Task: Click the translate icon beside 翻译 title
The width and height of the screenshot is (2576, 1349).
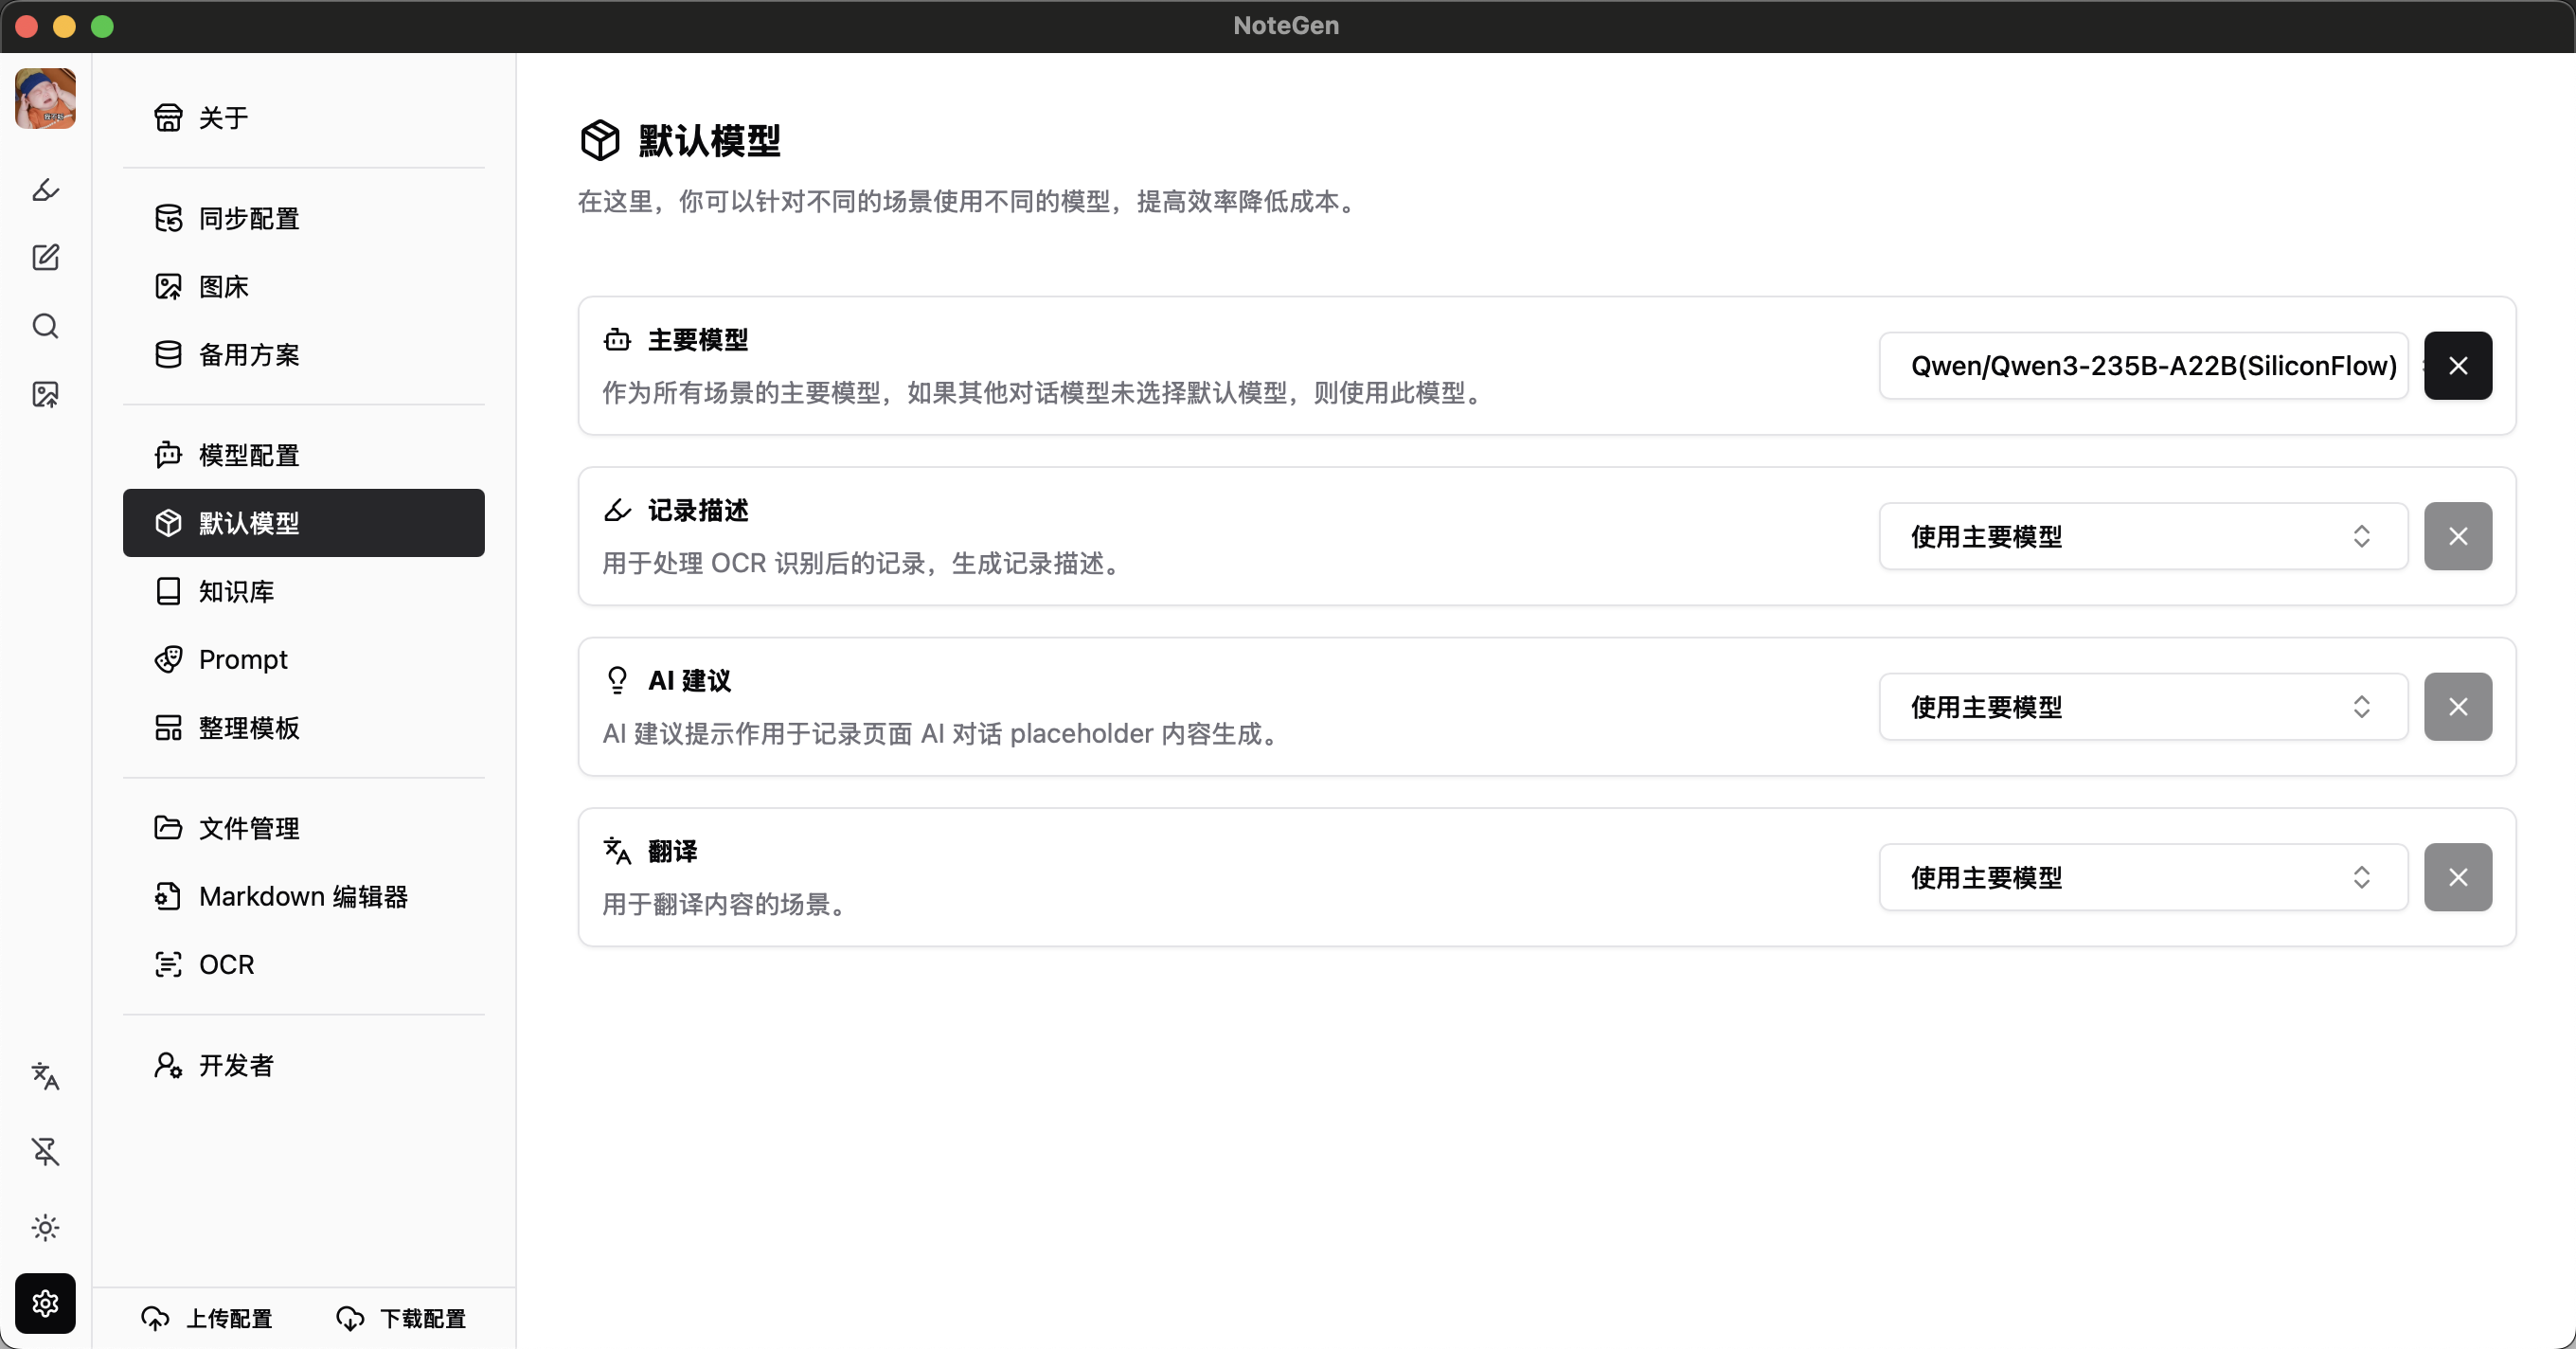Action: coord(617,851)
